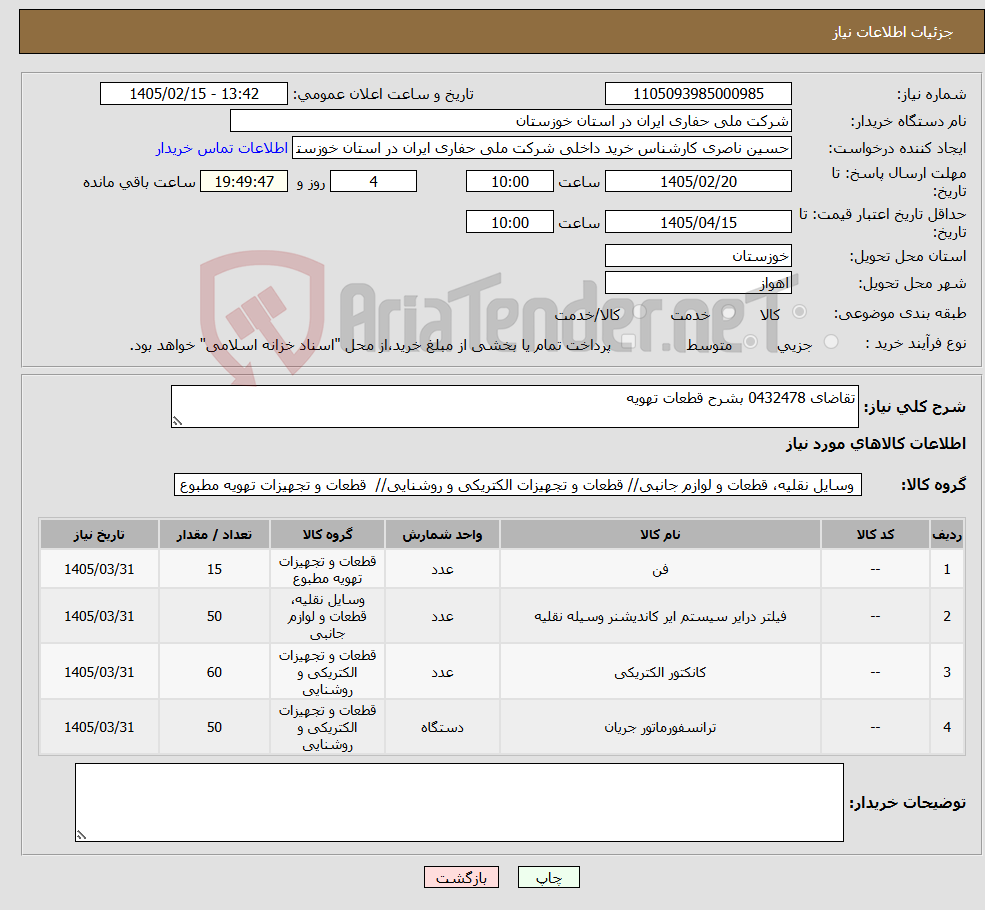Click response deadline time field 10:00

click(509, 182)
